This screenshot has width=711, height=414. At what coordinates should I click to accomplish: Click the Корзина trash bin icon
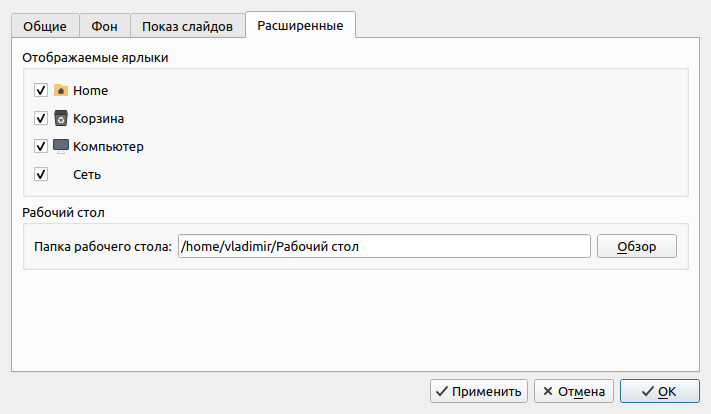click(x=61, y=118)
